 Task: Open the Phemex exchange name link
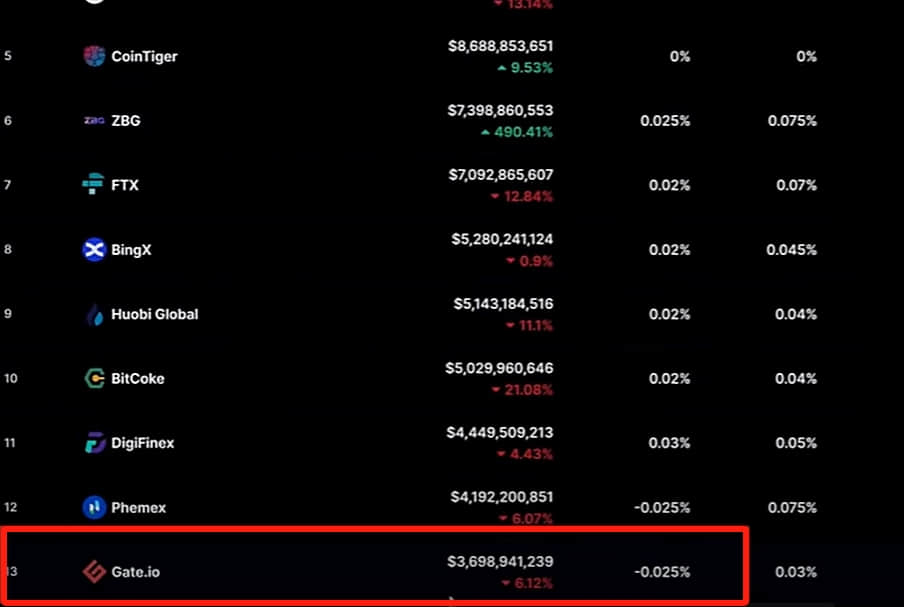pyautogui.click(x=138, y=507)
